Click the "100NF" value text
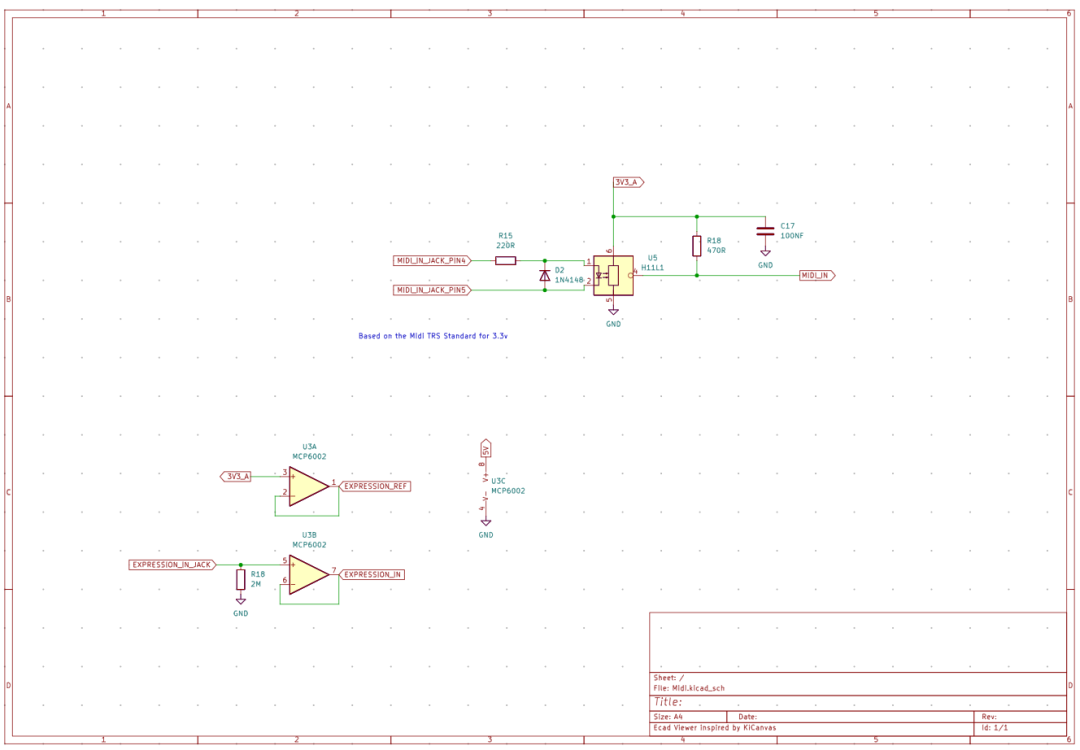This screenshot has height=750, width=1080. [x=791, y=236]
